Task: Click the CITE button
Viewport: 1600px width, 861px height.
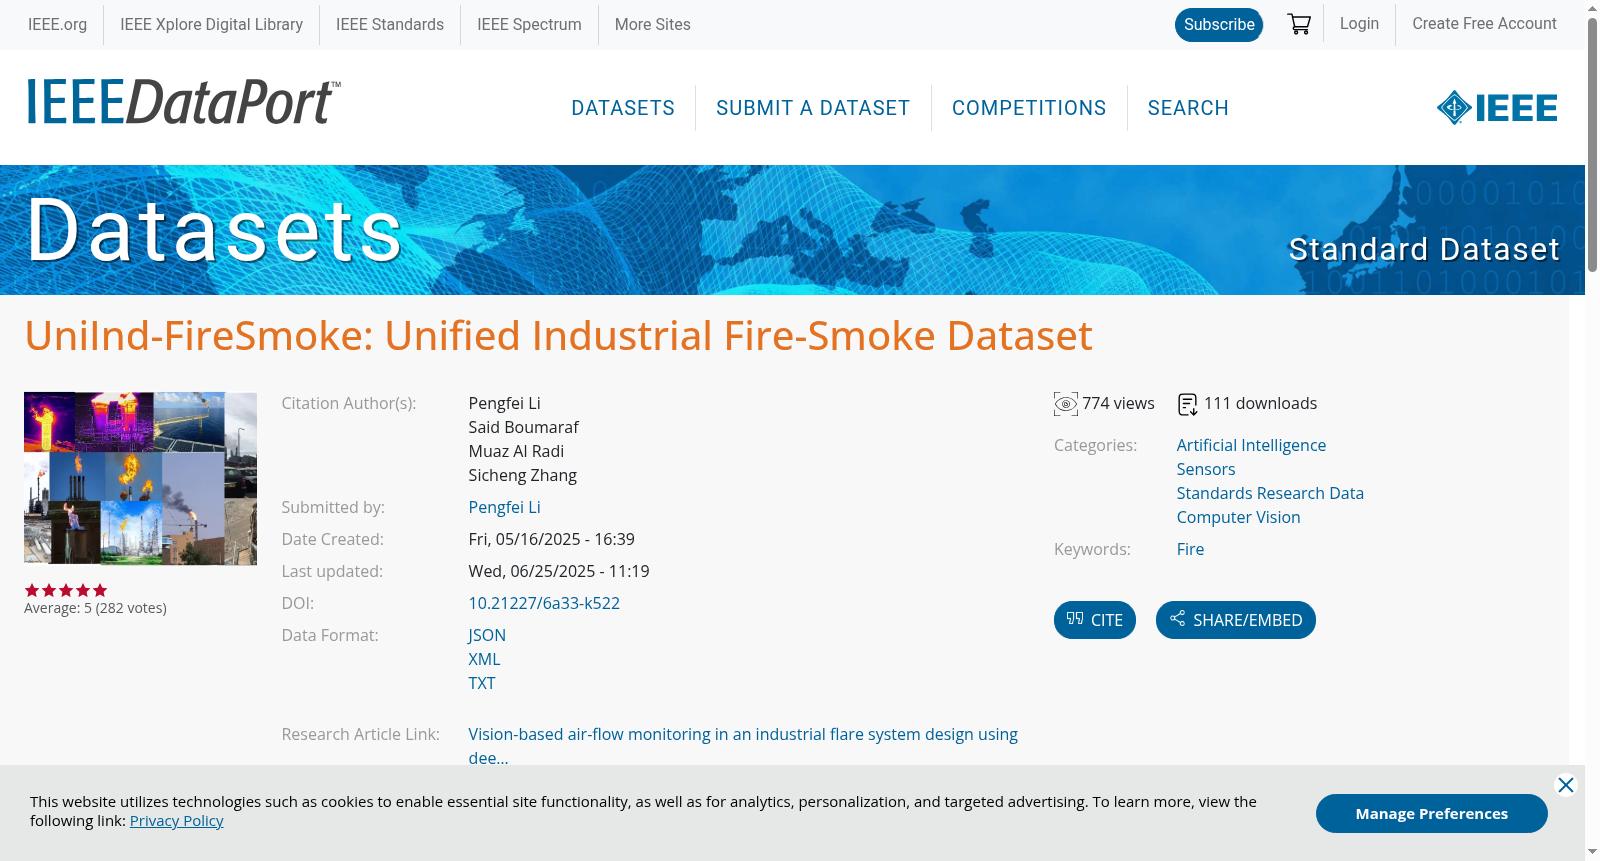Action: 1095,620
